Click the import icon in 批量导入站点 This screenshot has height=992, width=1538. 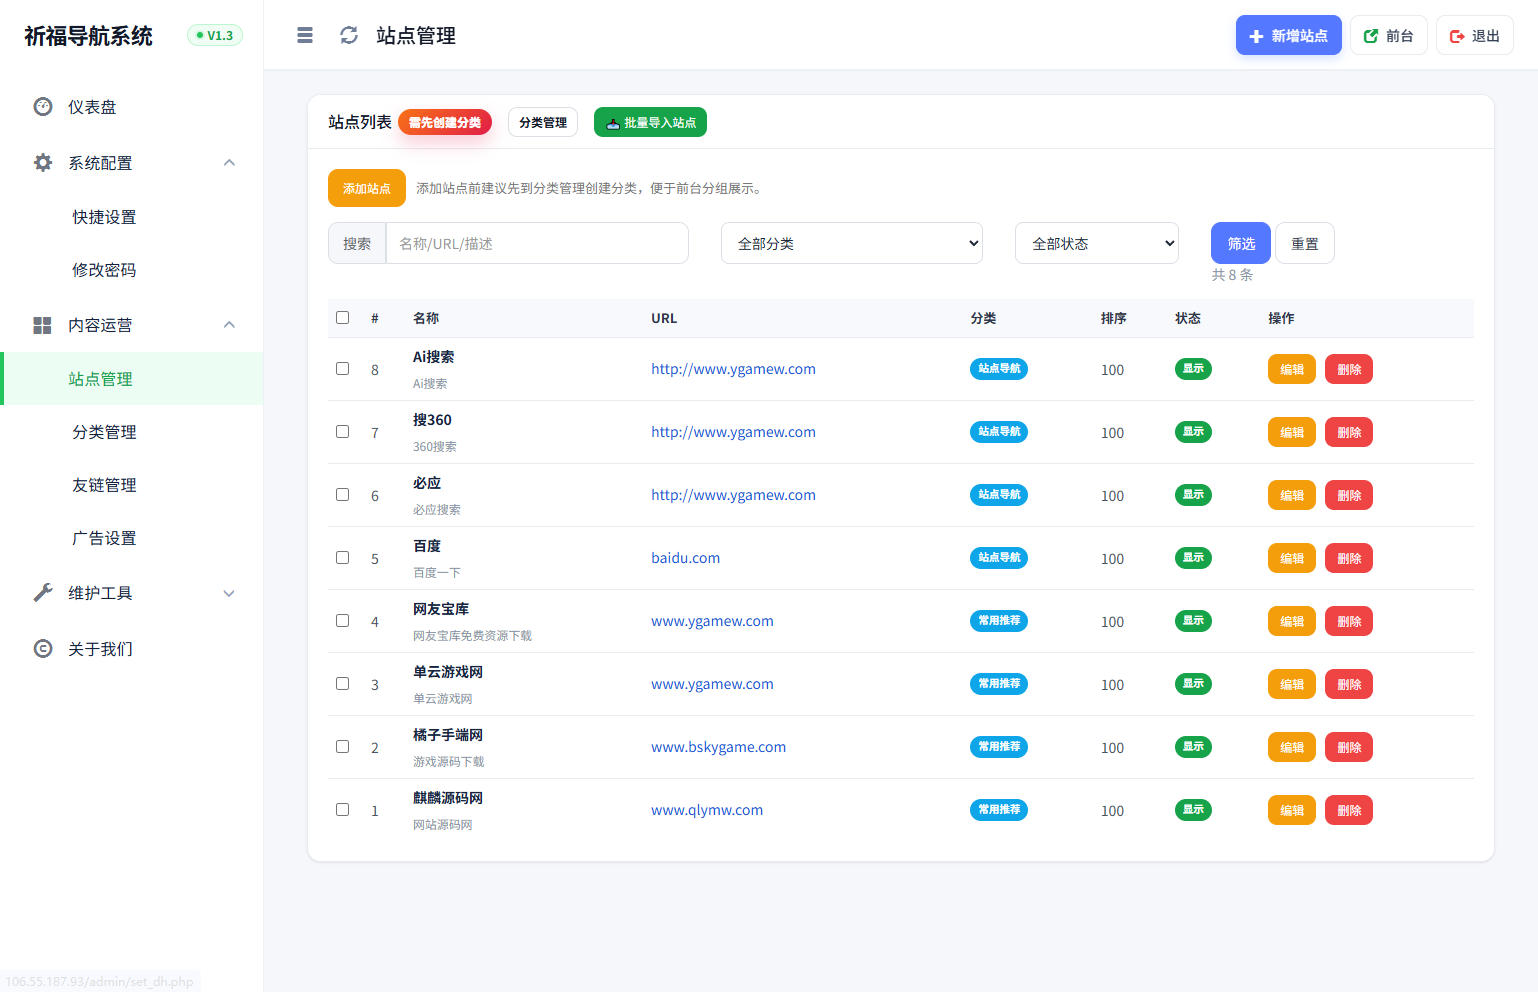point(613,123)
